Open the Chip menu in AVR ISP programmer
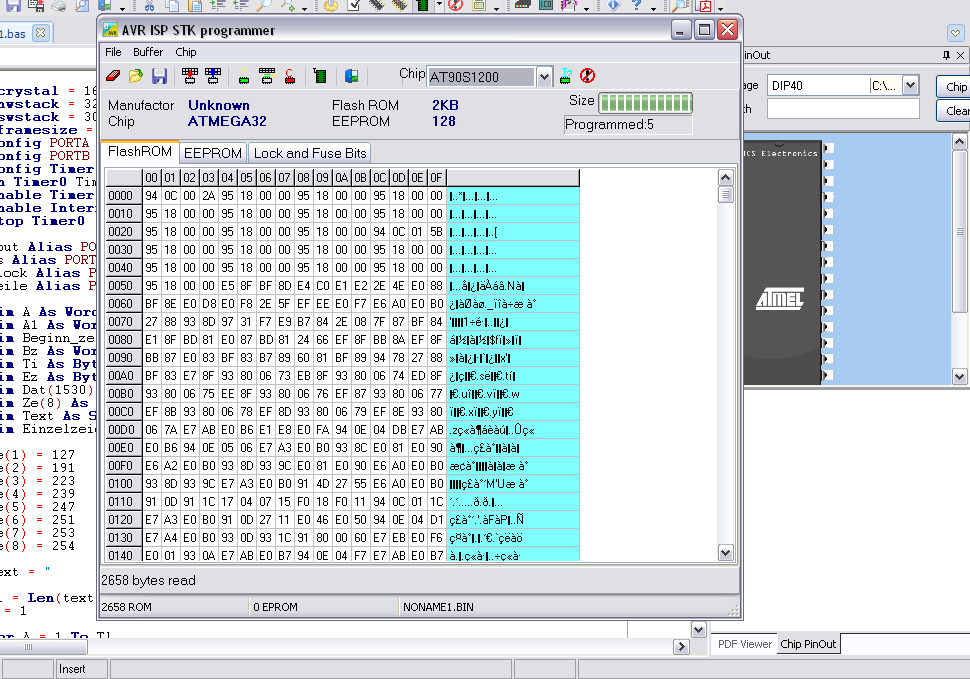This screenshot has height=679, width=970. (x=186, y=52)
